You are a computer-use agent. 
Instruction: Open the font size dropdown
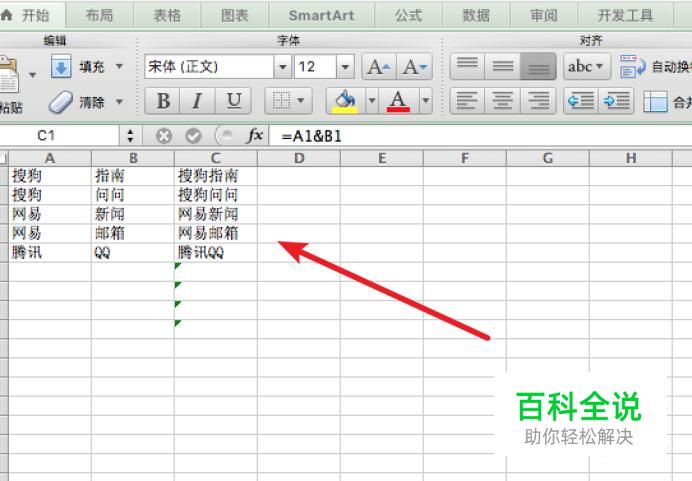(x=345, y=67)
